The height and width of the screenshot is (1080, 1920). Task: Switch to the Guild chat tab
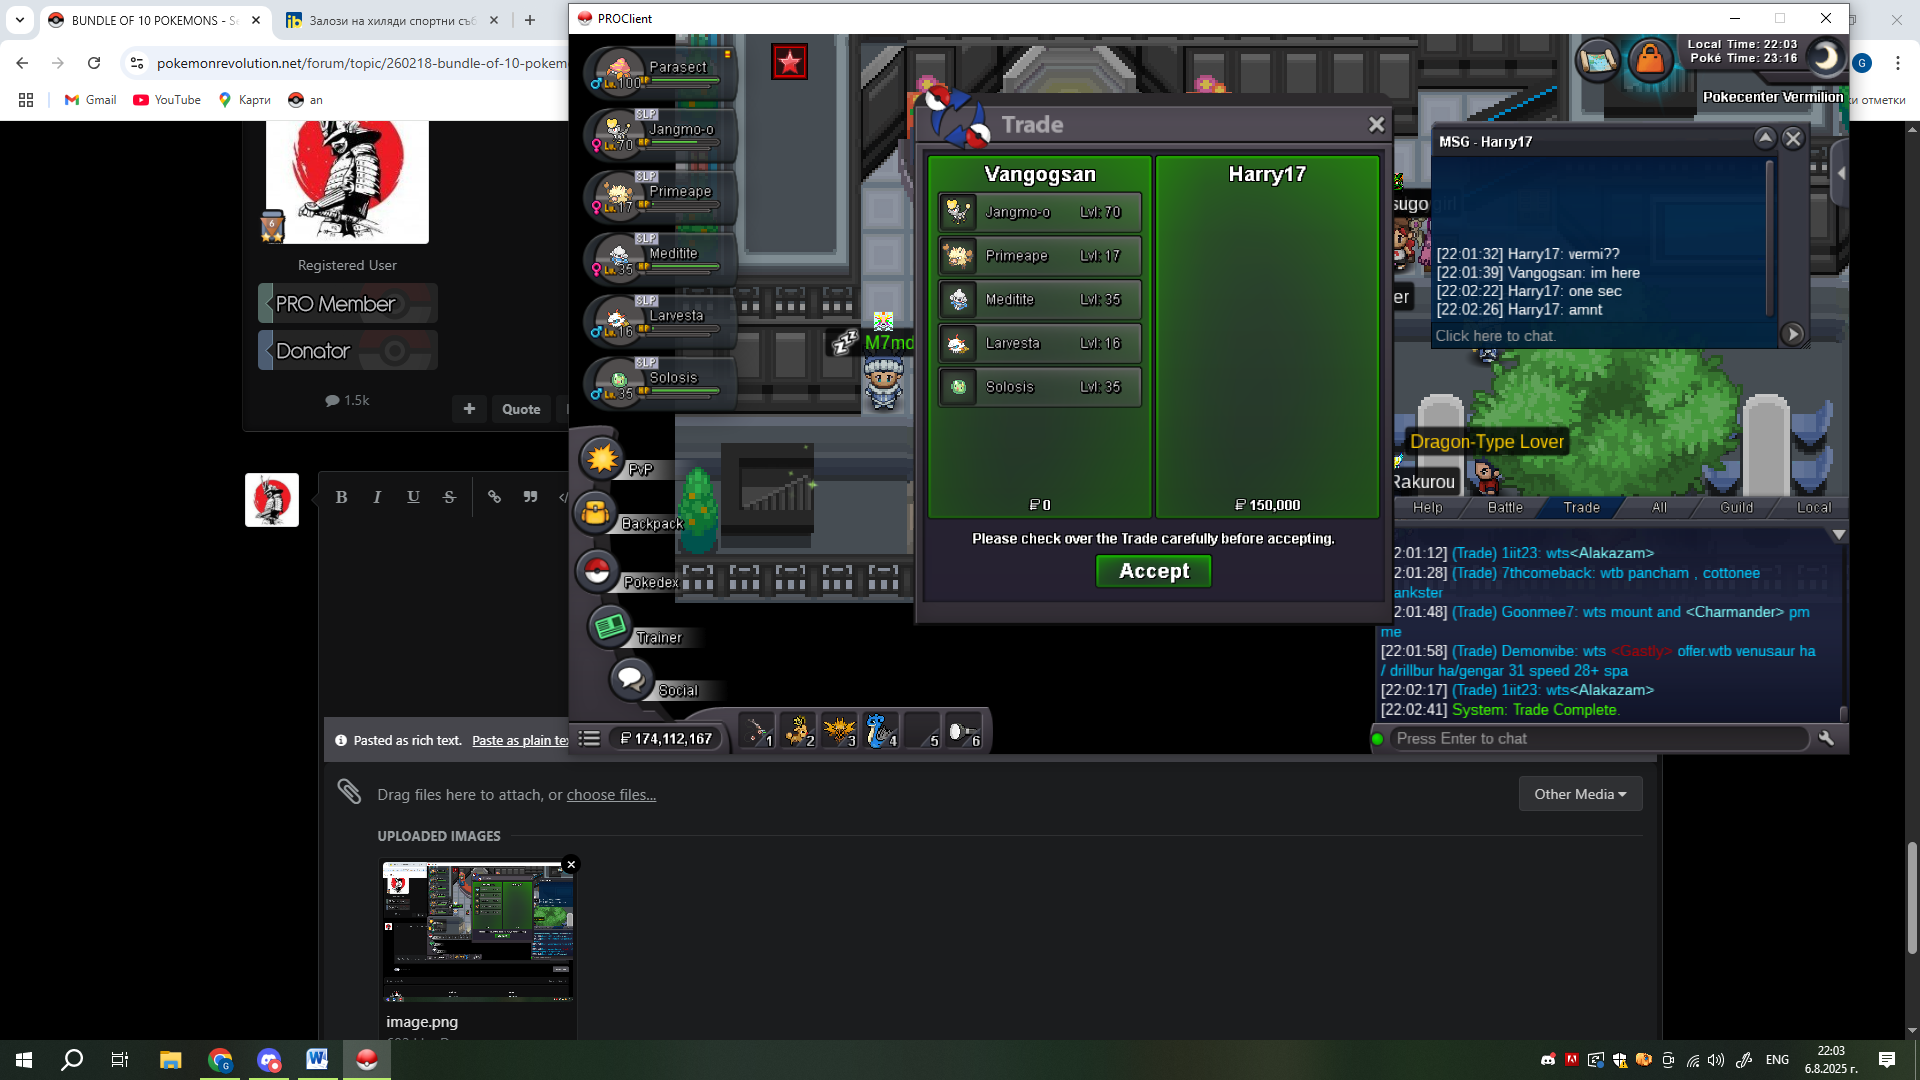(x=1736, y=508)
